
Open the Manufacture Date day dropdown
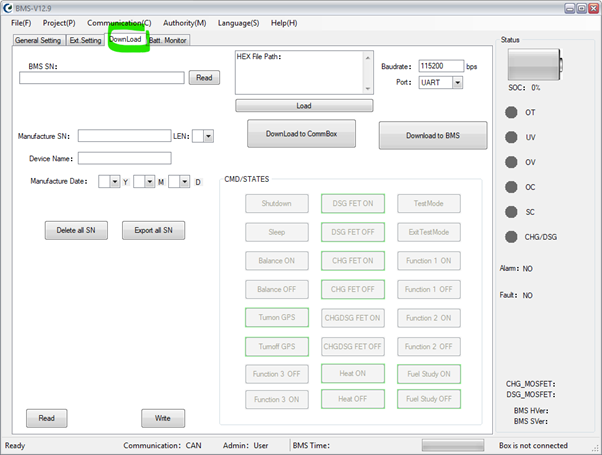point(185,181)
